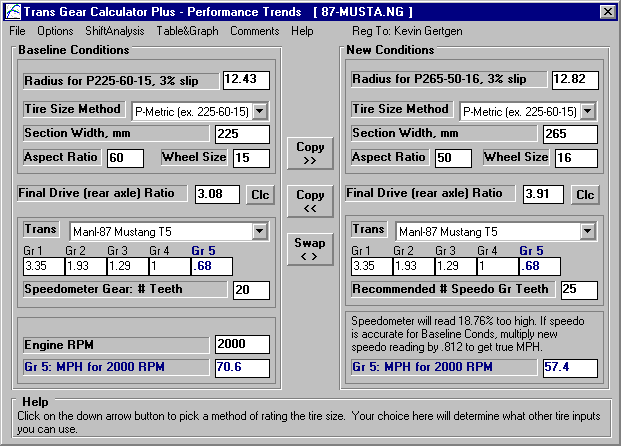Image resolution: width=621 pixels, height=446 pixels.
Task: Click baseline MPH result 70.6
Action: 242,368
